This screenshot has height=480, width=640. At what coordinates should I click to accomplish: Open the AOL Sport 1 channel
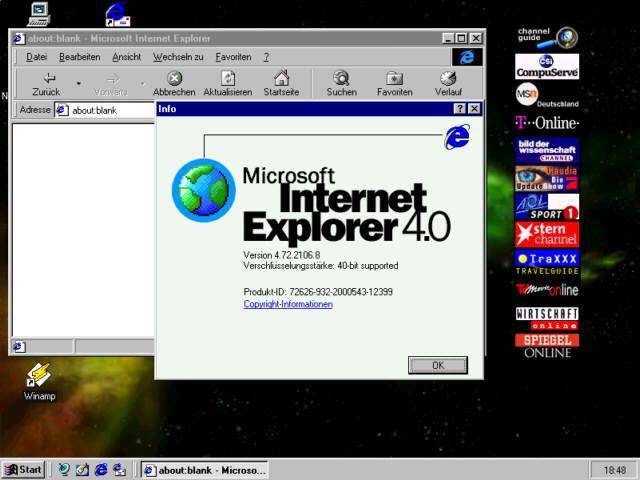[x=547, y=207]
